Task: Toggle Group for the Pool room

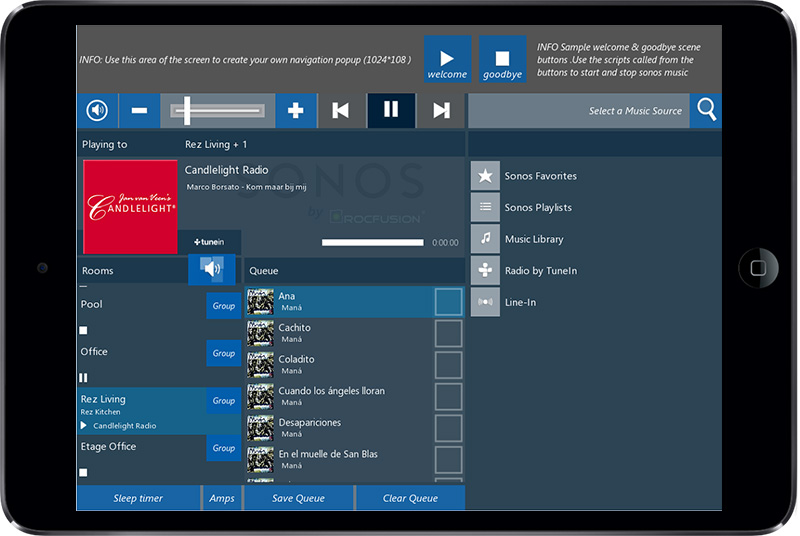Action: [x=224, y=306]
